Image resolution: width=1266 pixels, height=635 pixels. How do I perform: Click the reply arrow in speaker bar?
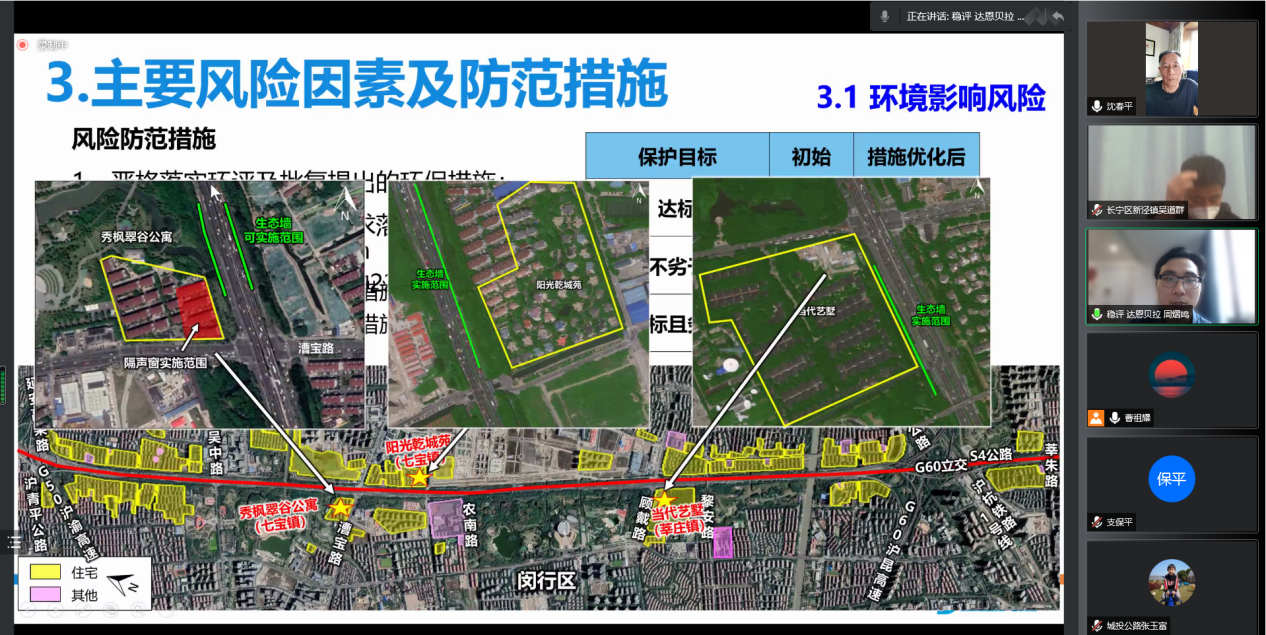pyautogui.click(x=1057, y=16)
